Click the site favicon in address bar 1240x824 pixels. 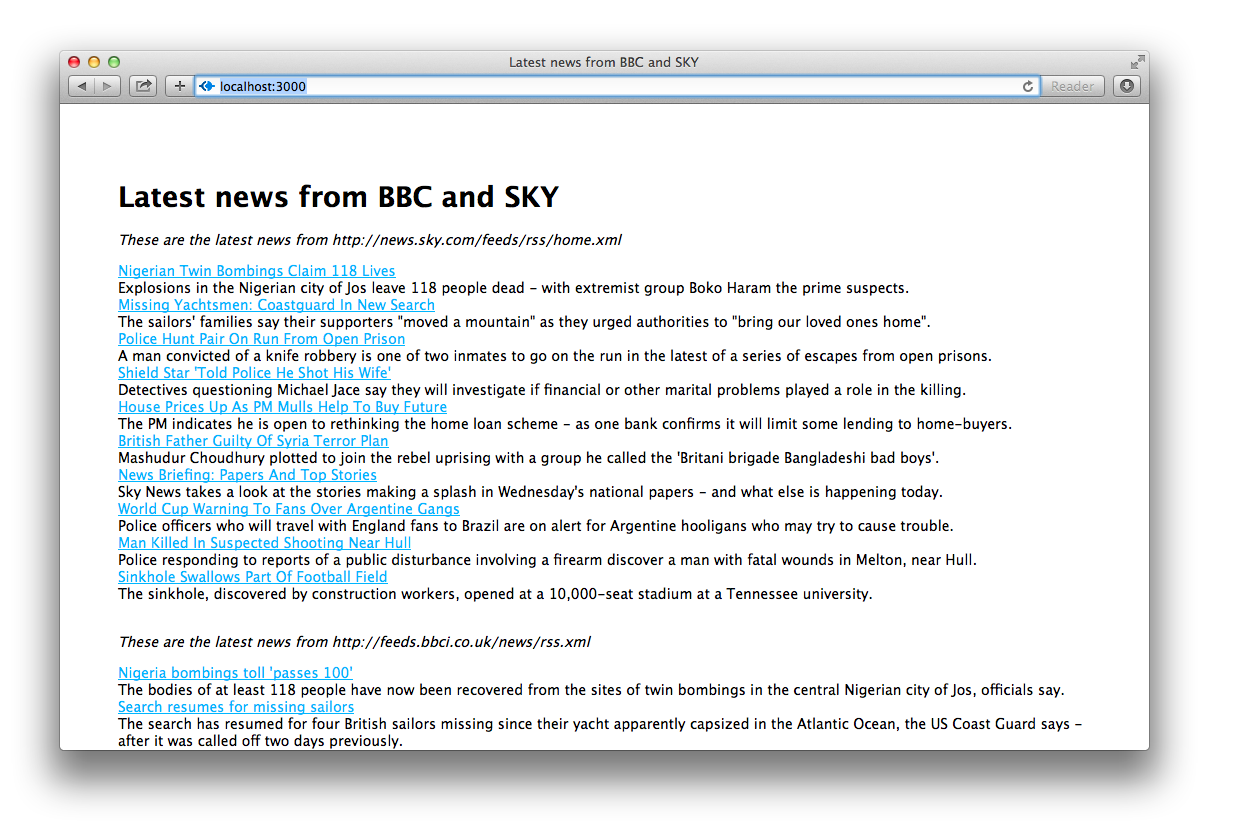[207, 87]
